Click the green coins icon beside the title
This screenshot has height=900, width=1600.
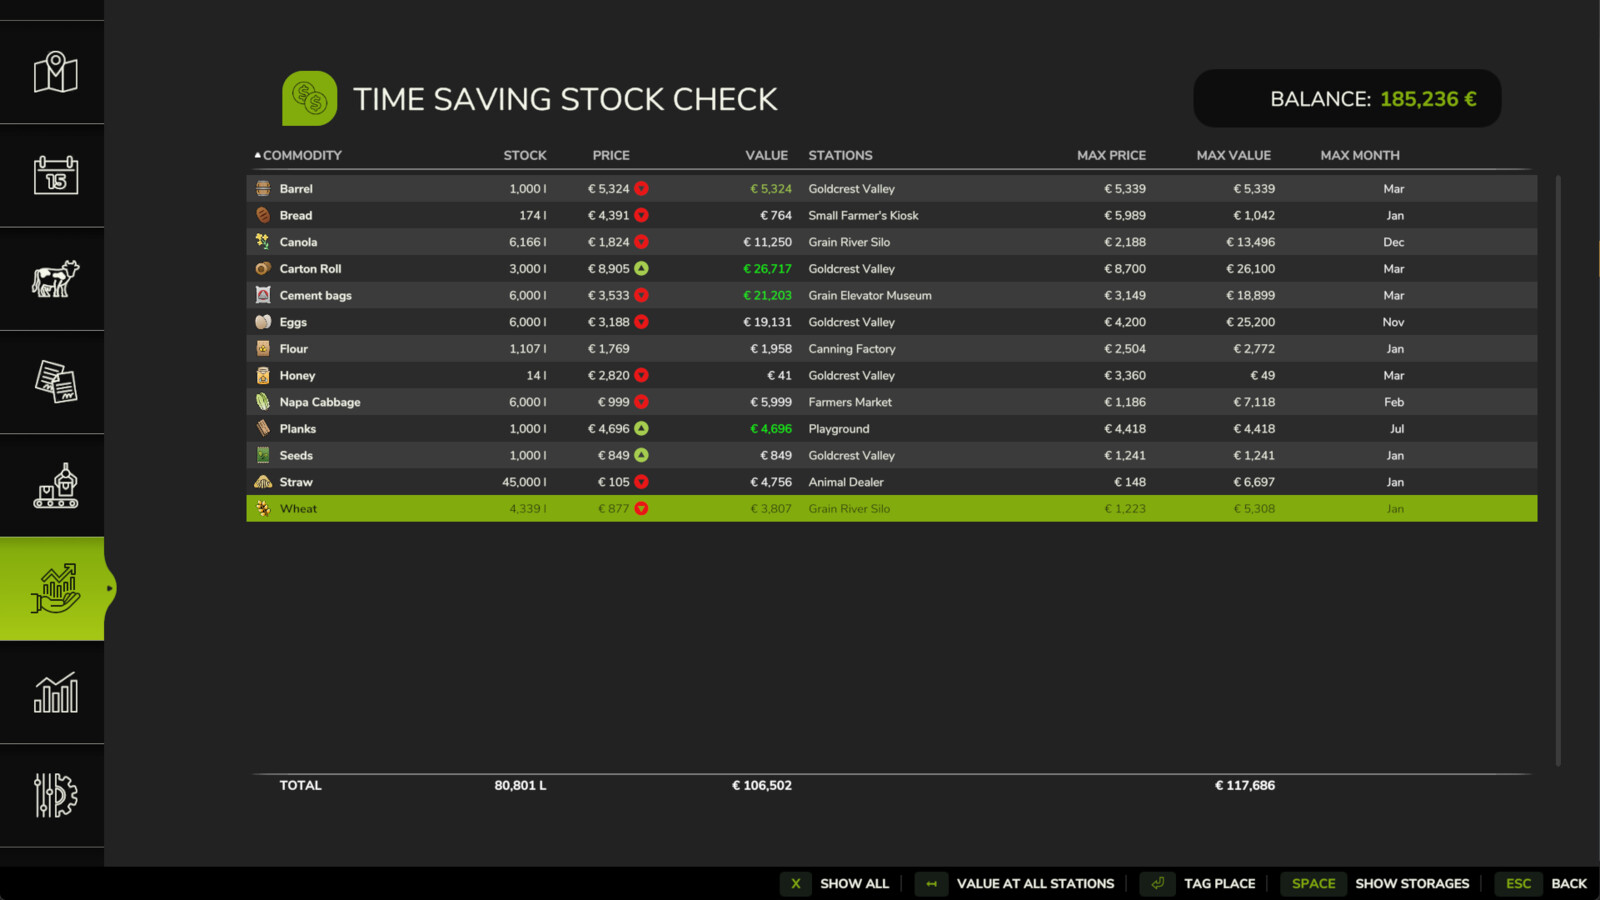pos(308,98)
